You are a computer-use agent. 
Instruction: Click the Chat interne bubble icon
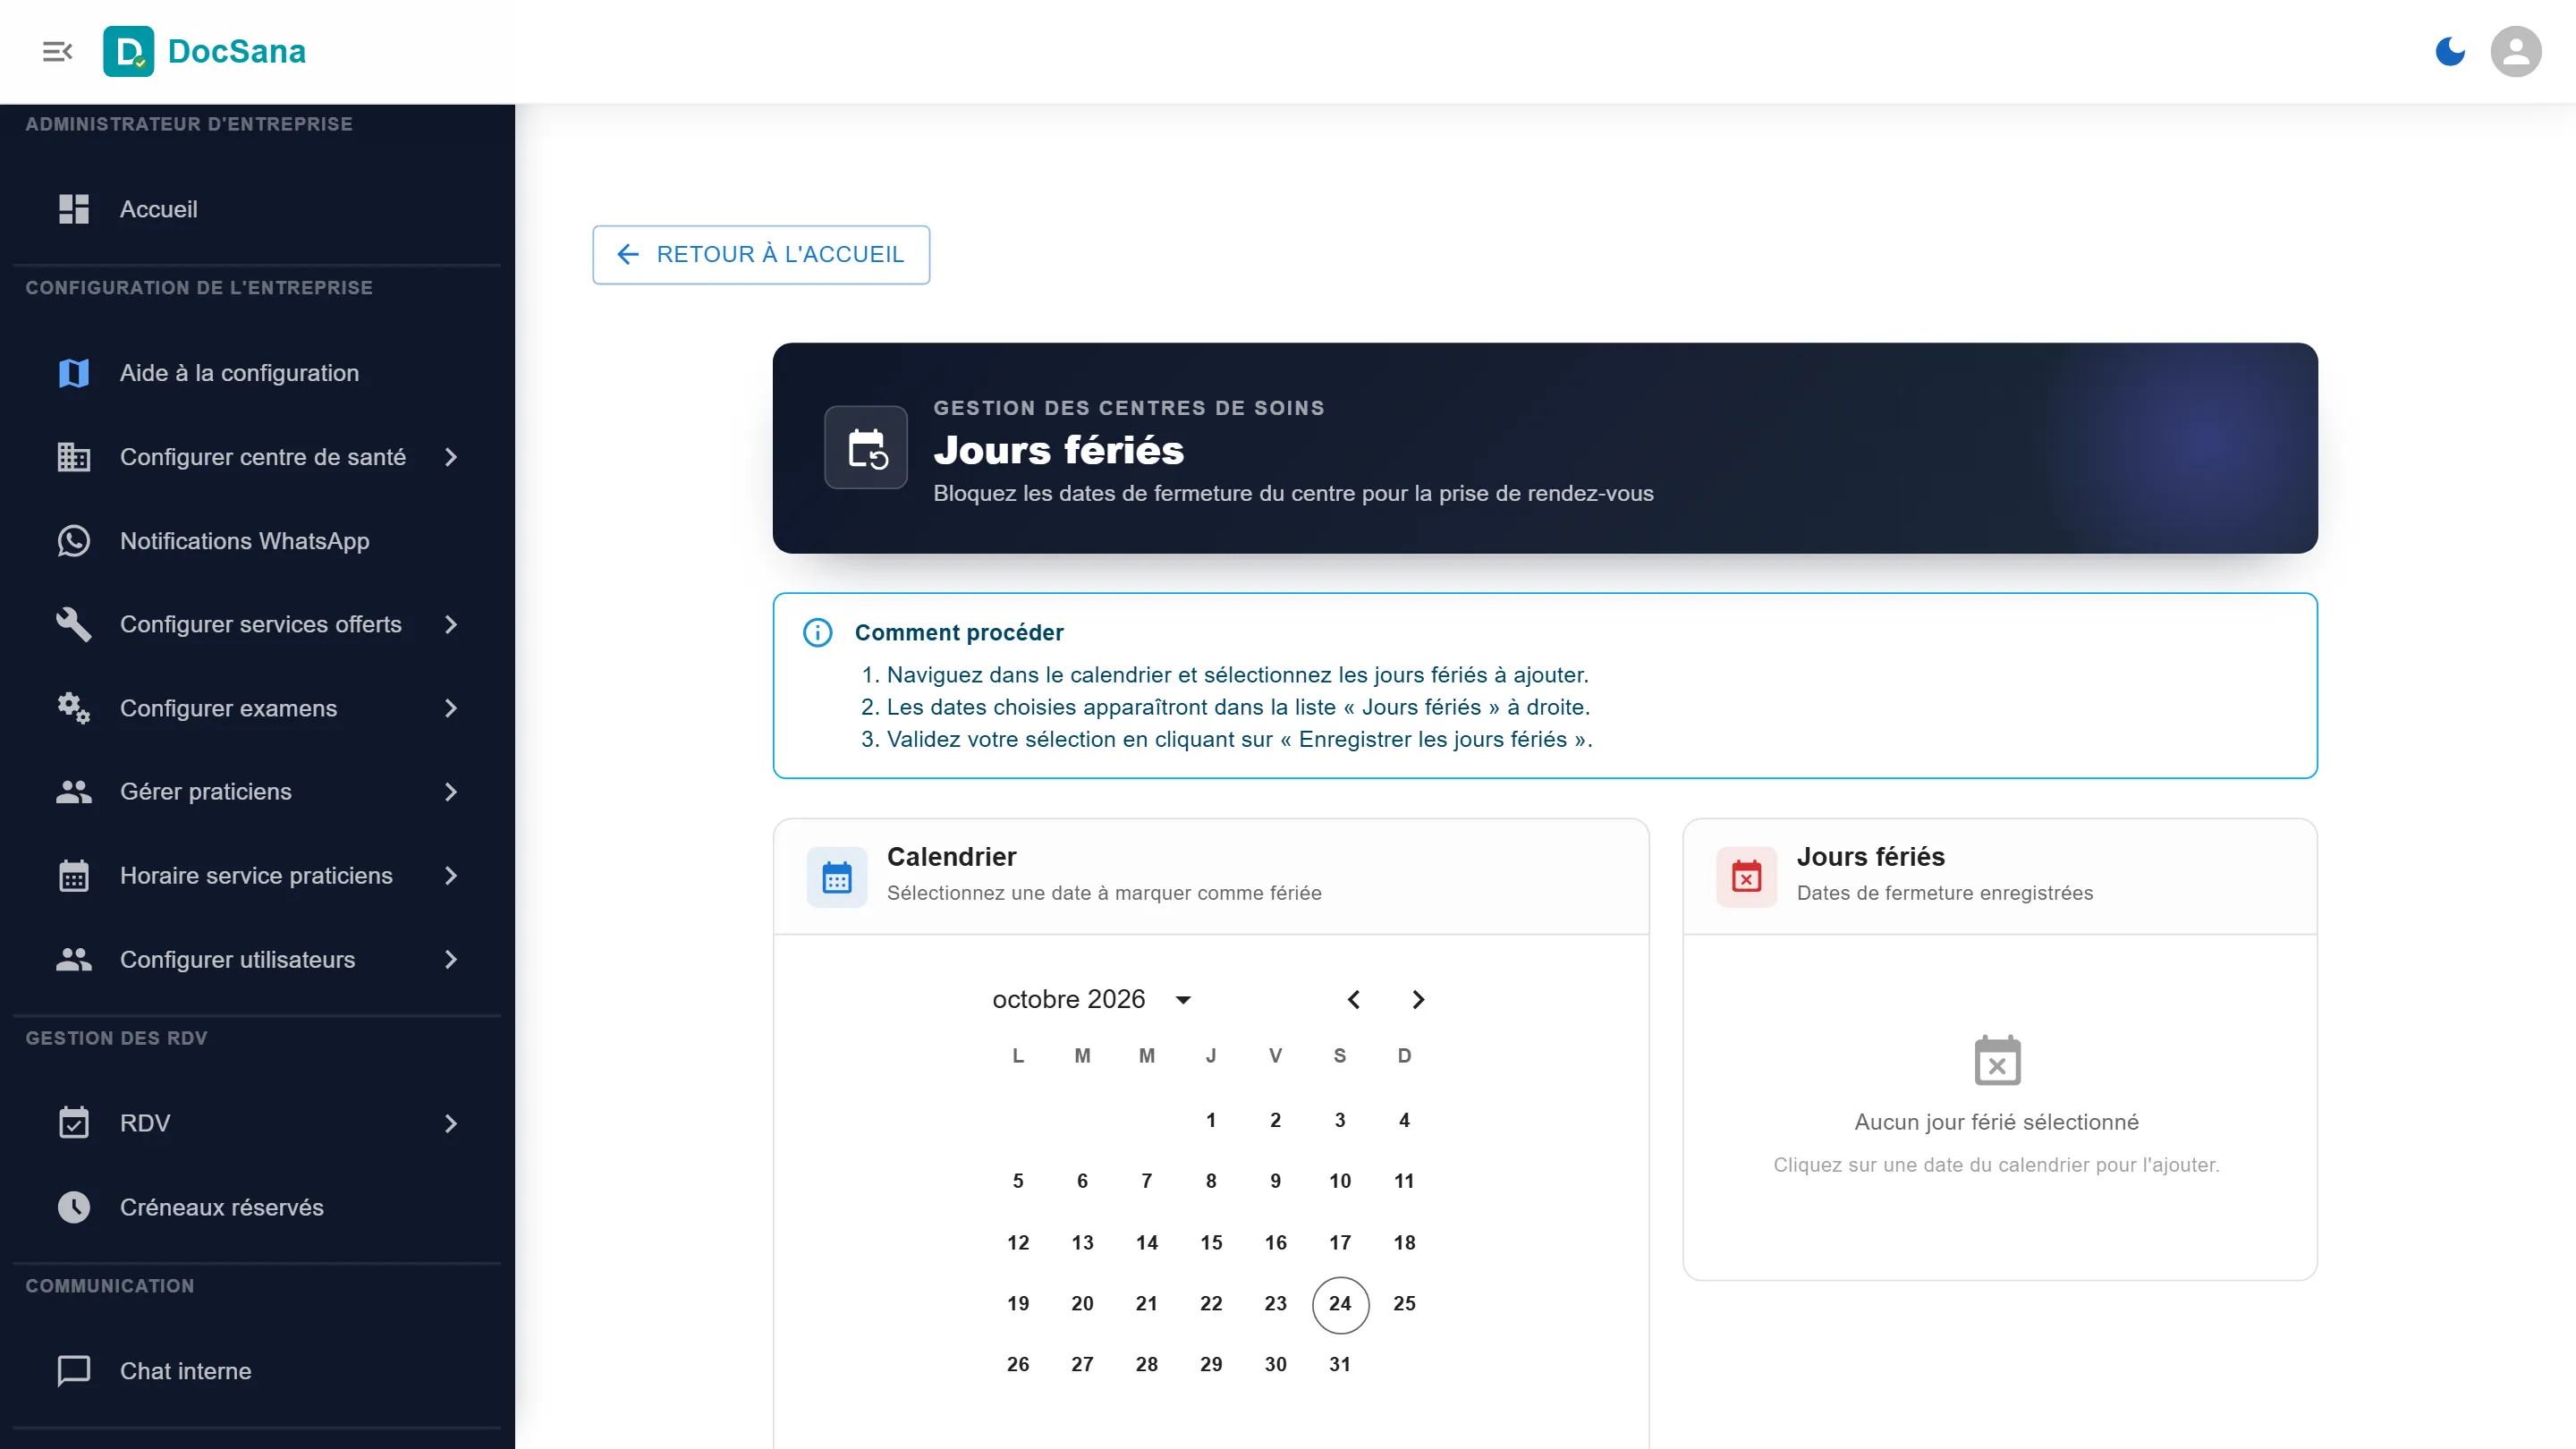point(74,1371)
